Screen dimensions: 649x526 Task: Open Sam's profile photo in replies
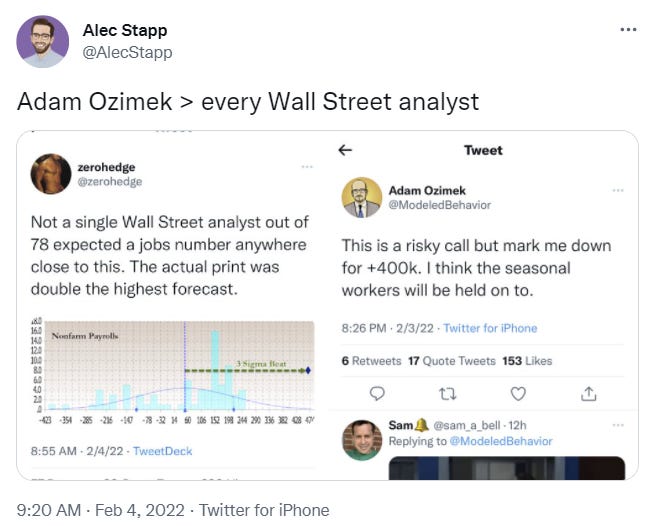point(362,440)
